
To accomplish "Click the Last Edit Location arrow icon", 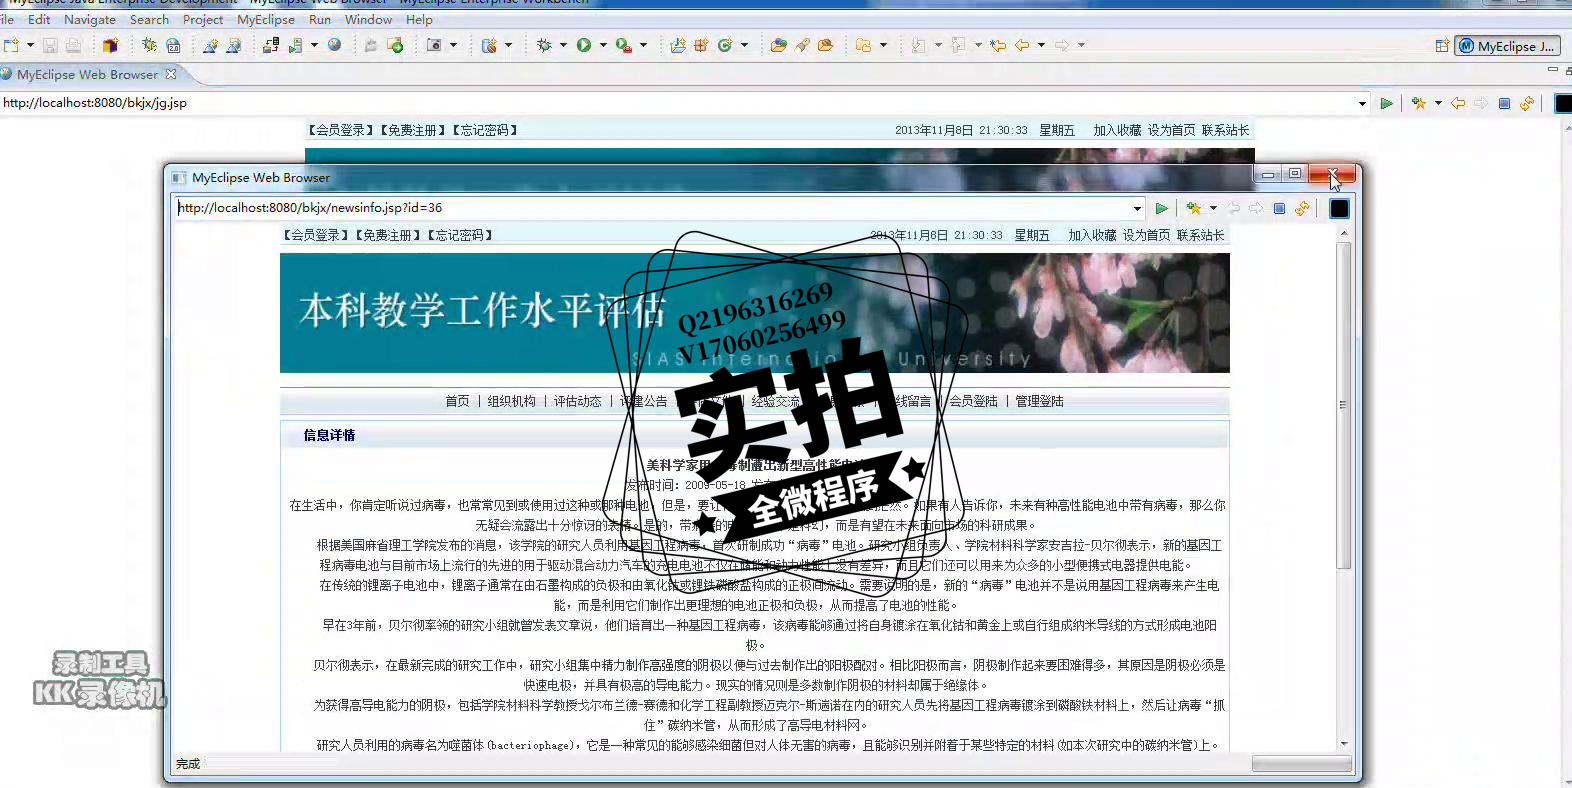I will point(998,45).
